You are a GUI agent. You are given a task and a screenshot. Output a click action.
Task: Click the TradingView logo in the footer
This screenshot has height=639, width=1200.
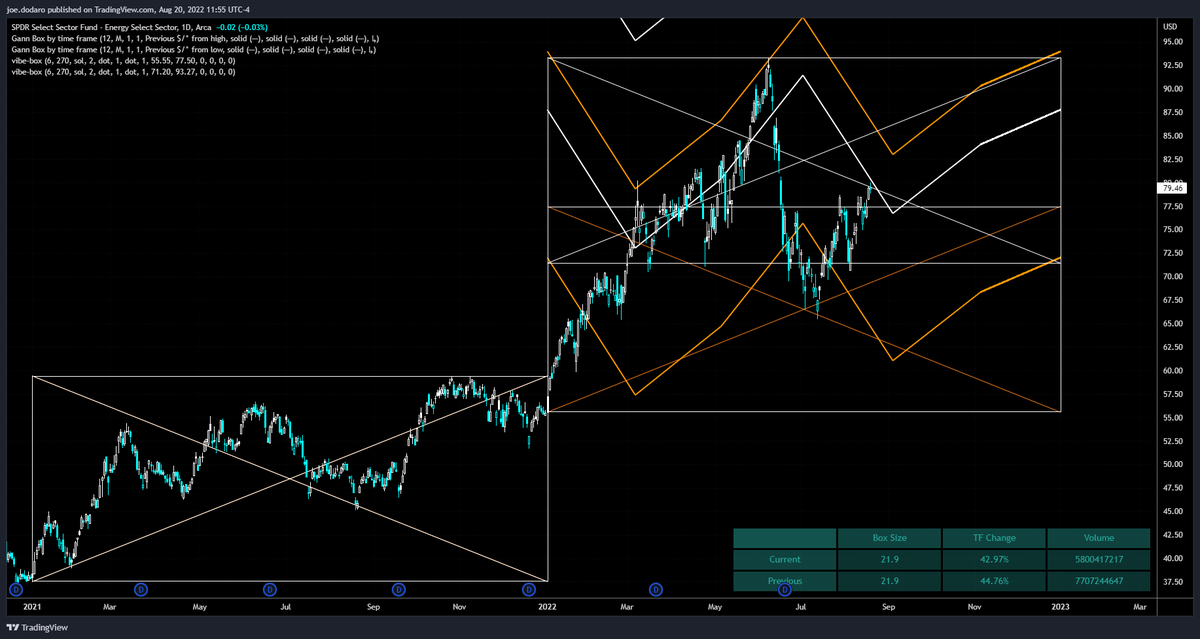tap(36, 627)
